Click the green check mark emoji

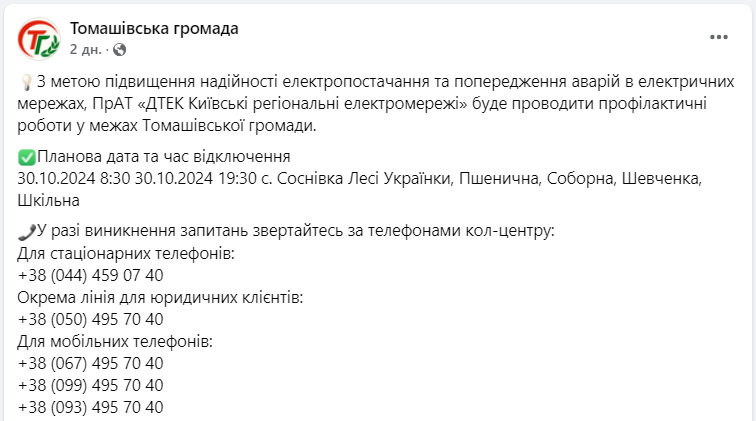coord(26,157)
